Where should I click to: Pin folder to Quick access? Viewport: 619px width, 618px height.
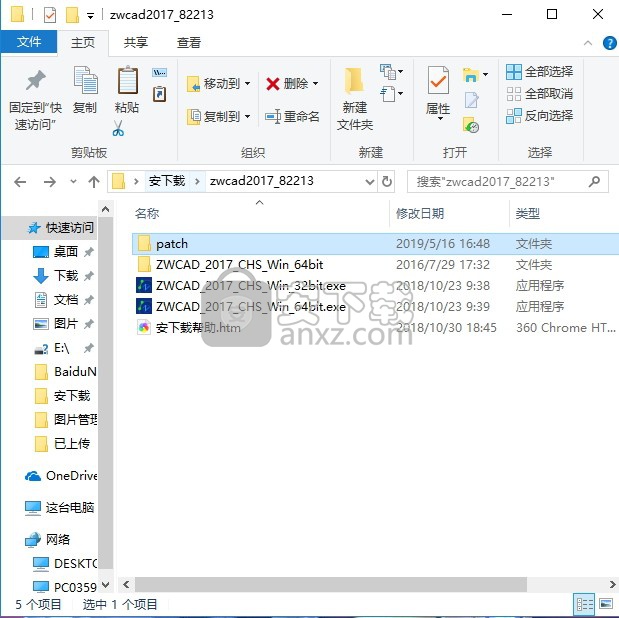click(x=36, y=100)
